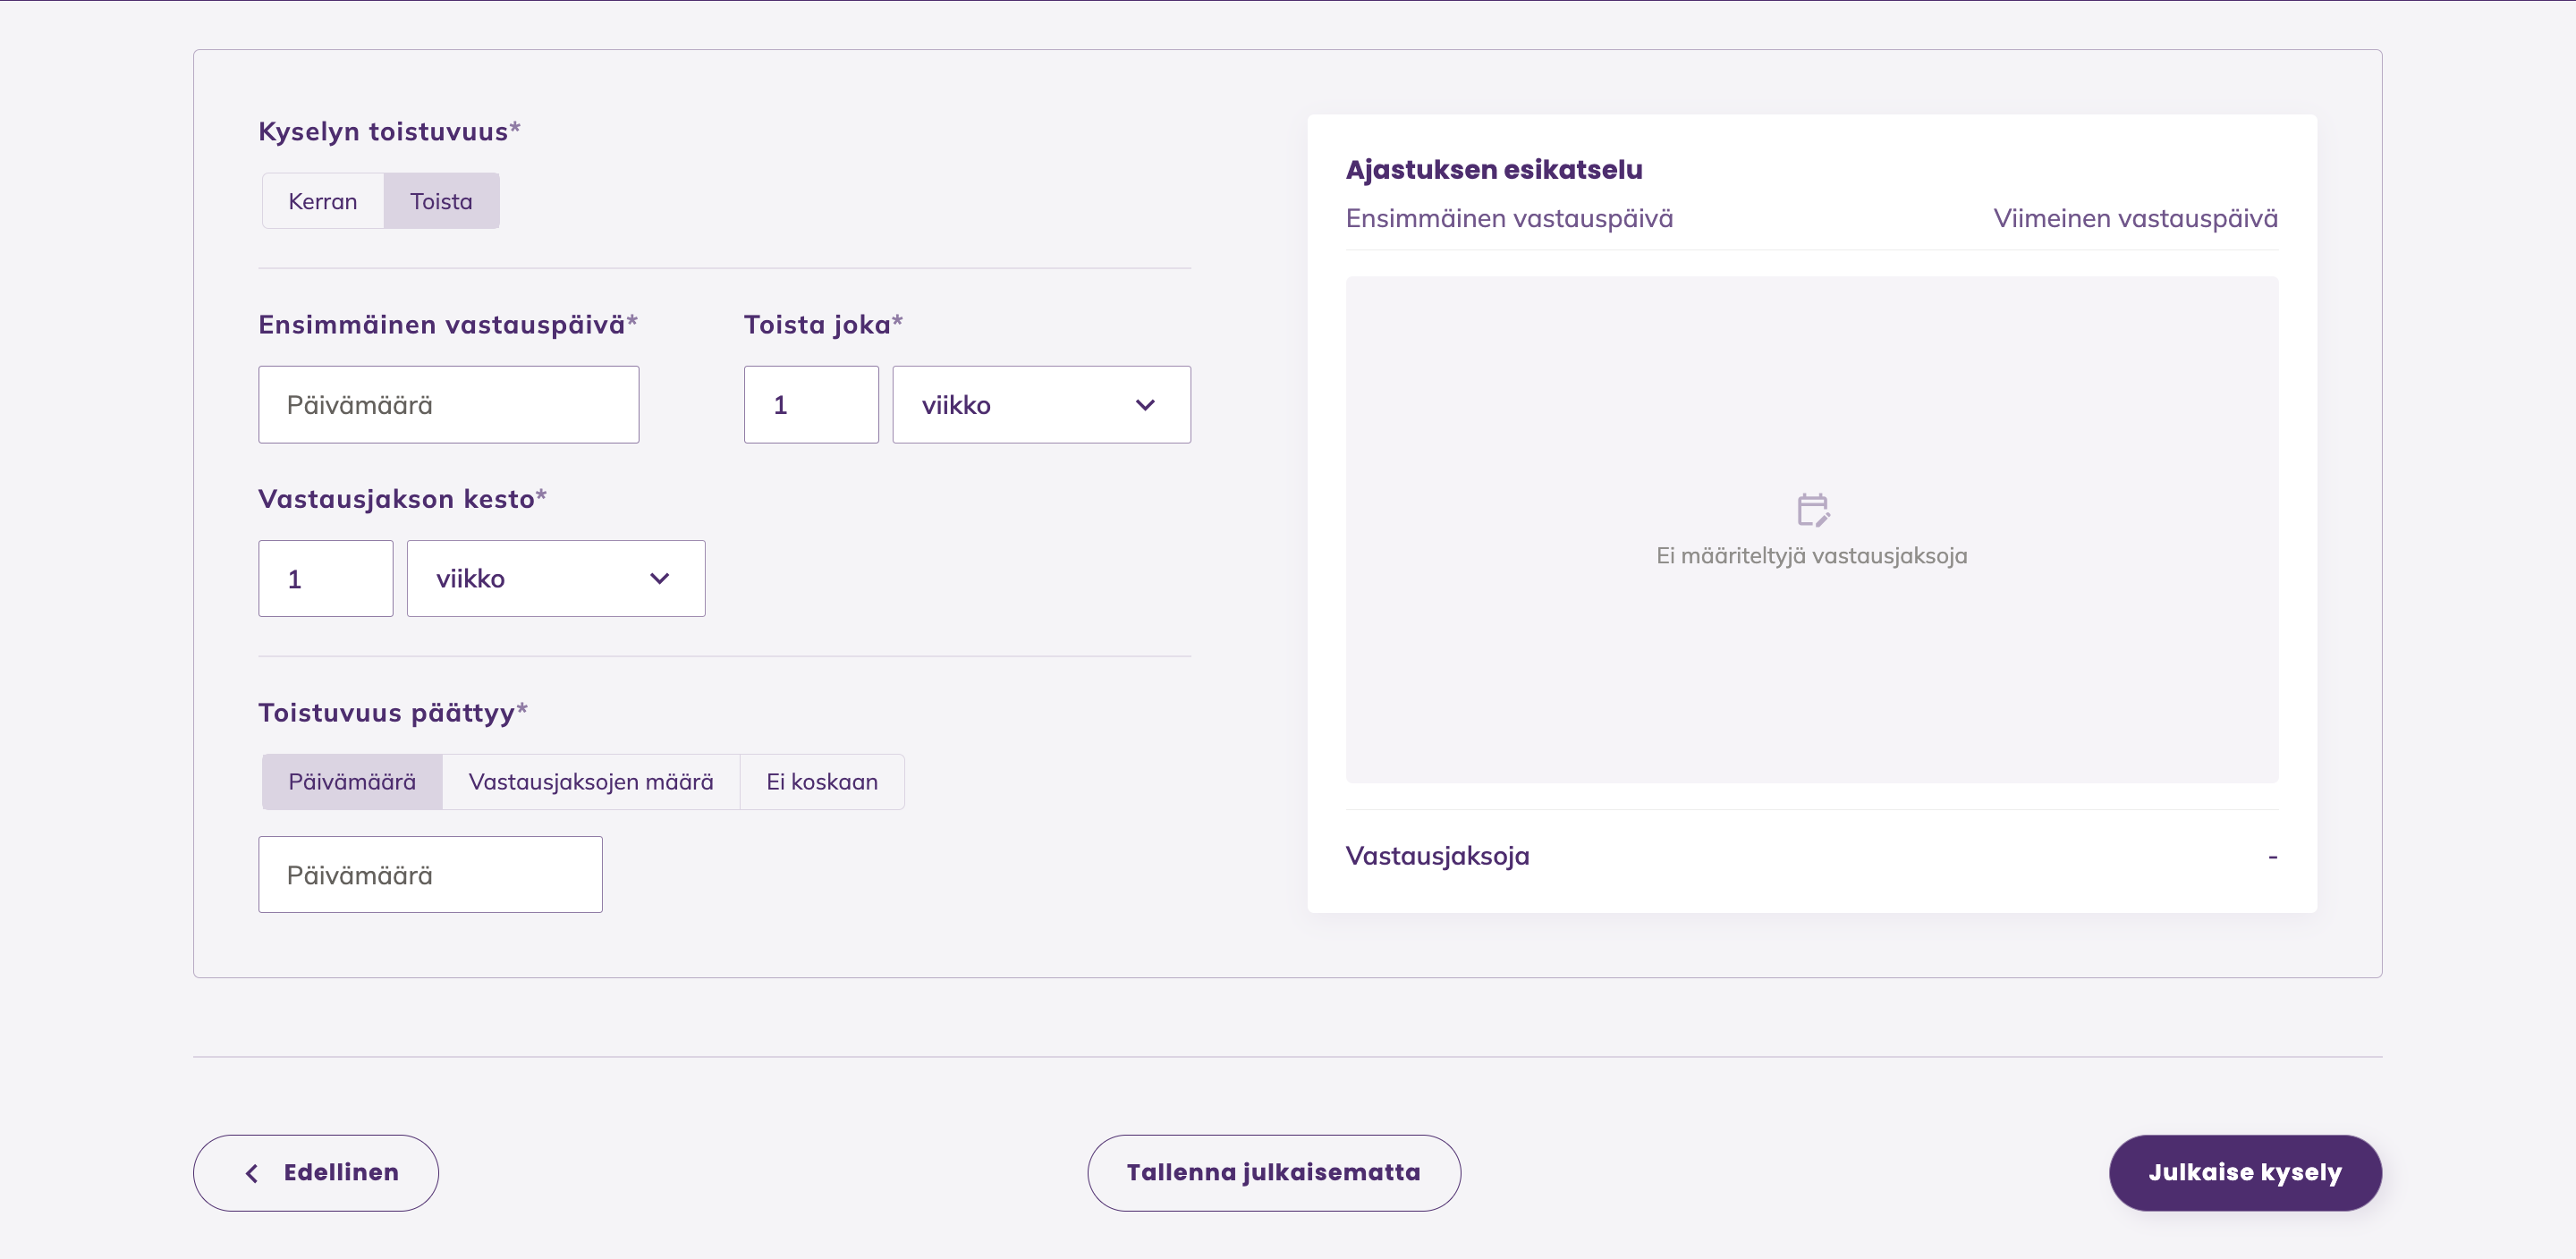
Task: Choose Ei koskaan end option
Action: pyautogui.click(x=822, y=782)
